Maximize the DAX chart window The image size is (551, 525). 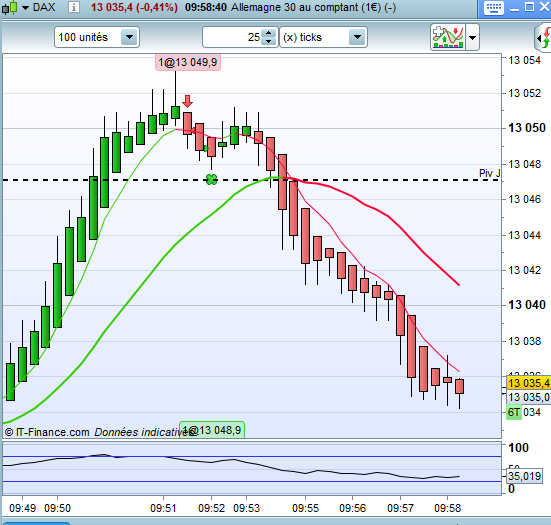530,7
